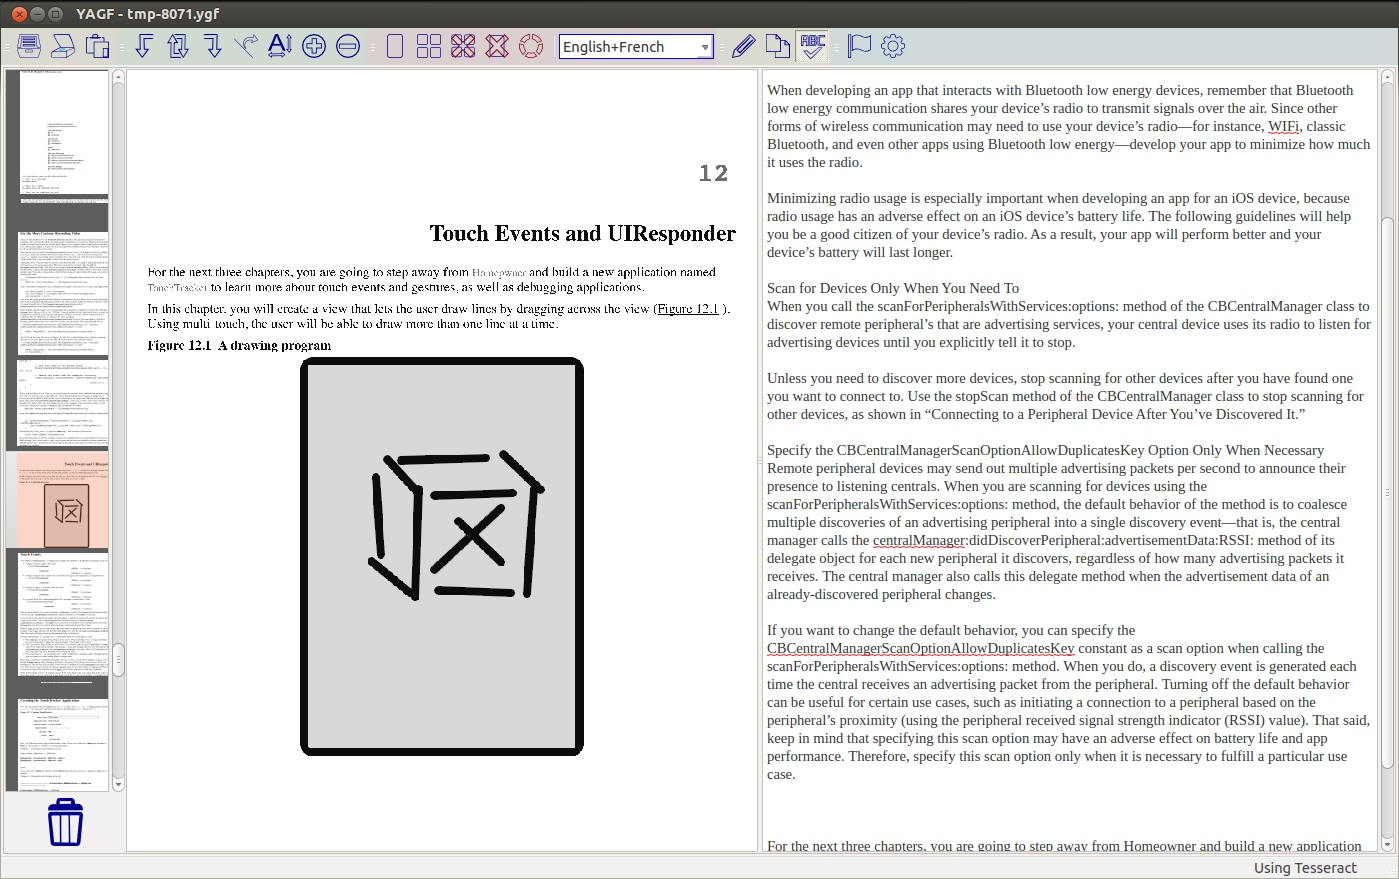The width and height of the screenshot is (1399, 879).
Task: Clear all blocks with red X icon
Action: click(497, 46)
